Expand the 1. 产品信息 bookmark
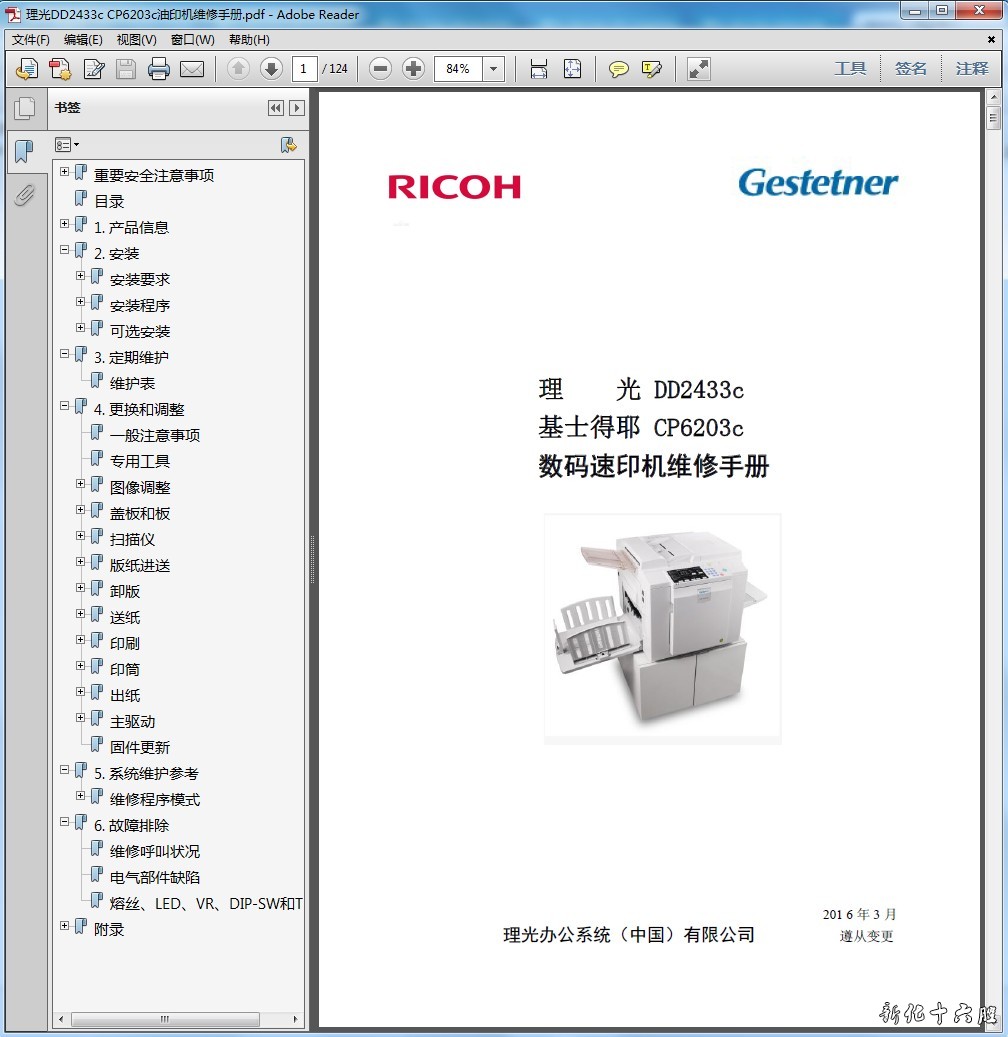This screenshot has width=1008, height=1037. pyautogui.click(x=65, y=224)
